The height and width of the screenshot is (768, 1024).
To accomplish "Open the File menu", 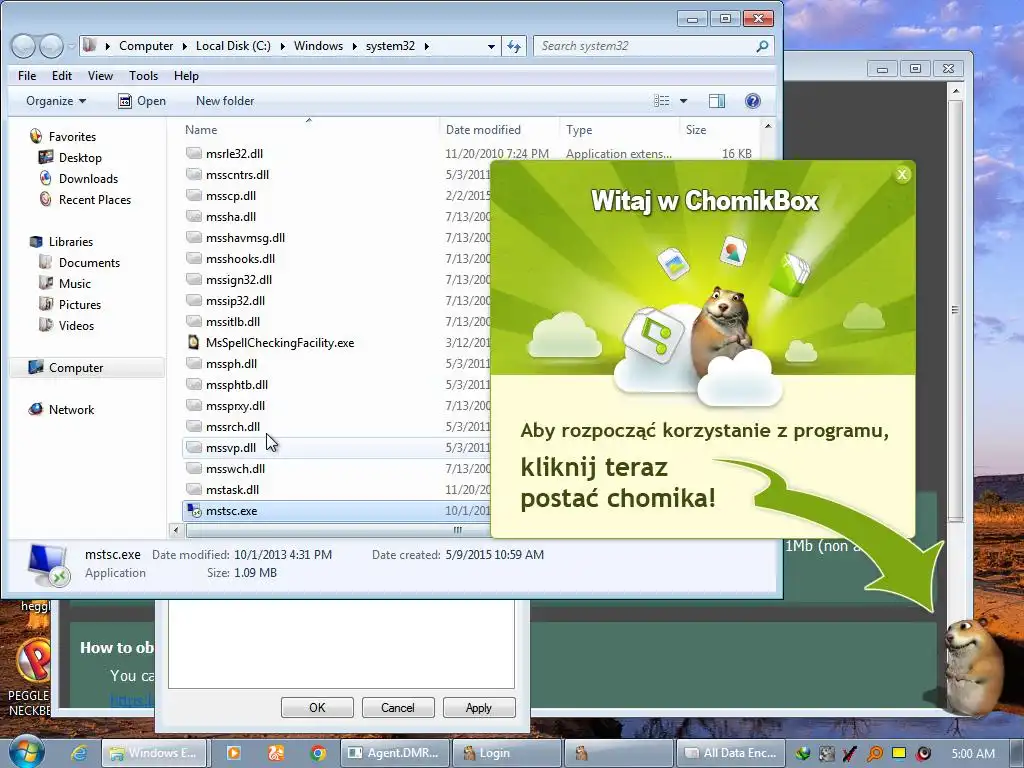I will 27,76.
